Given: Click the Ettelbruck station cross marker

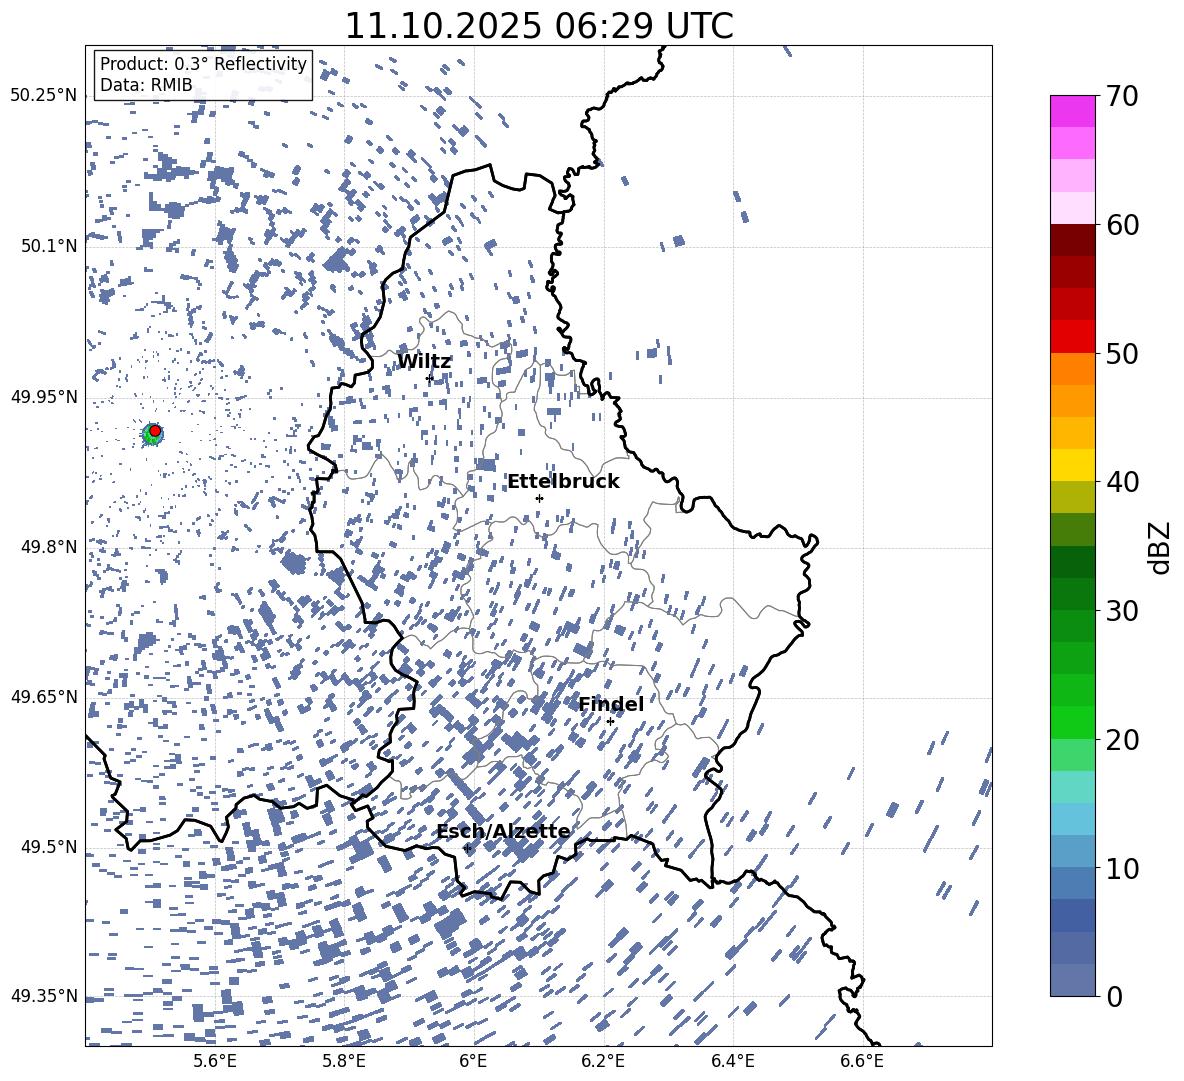Looking at the screenshot, I should 539,498.
